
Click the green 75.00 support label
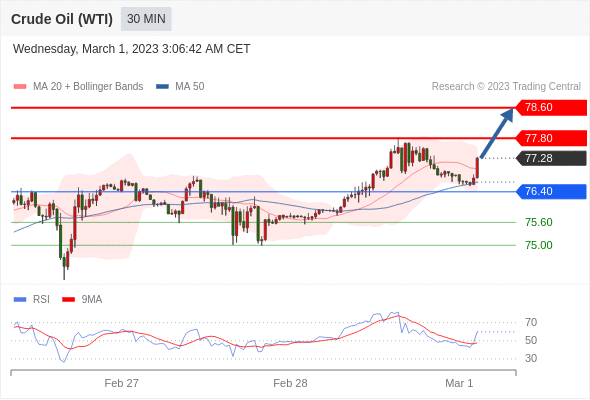coord(538,245)
